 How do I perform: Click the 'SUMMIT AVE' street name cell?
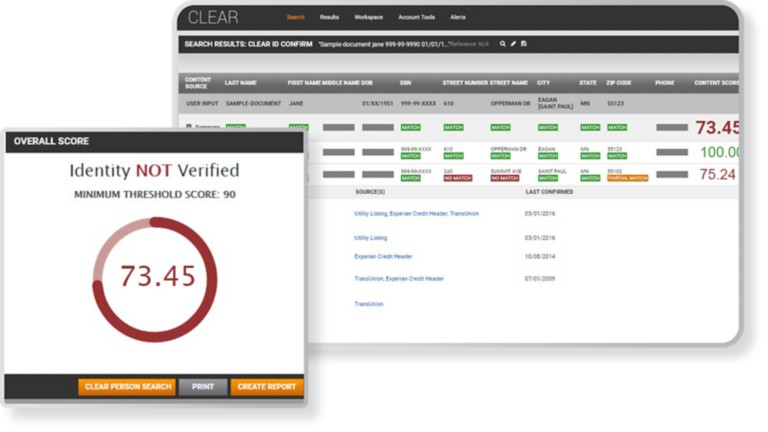click(504, 171)
